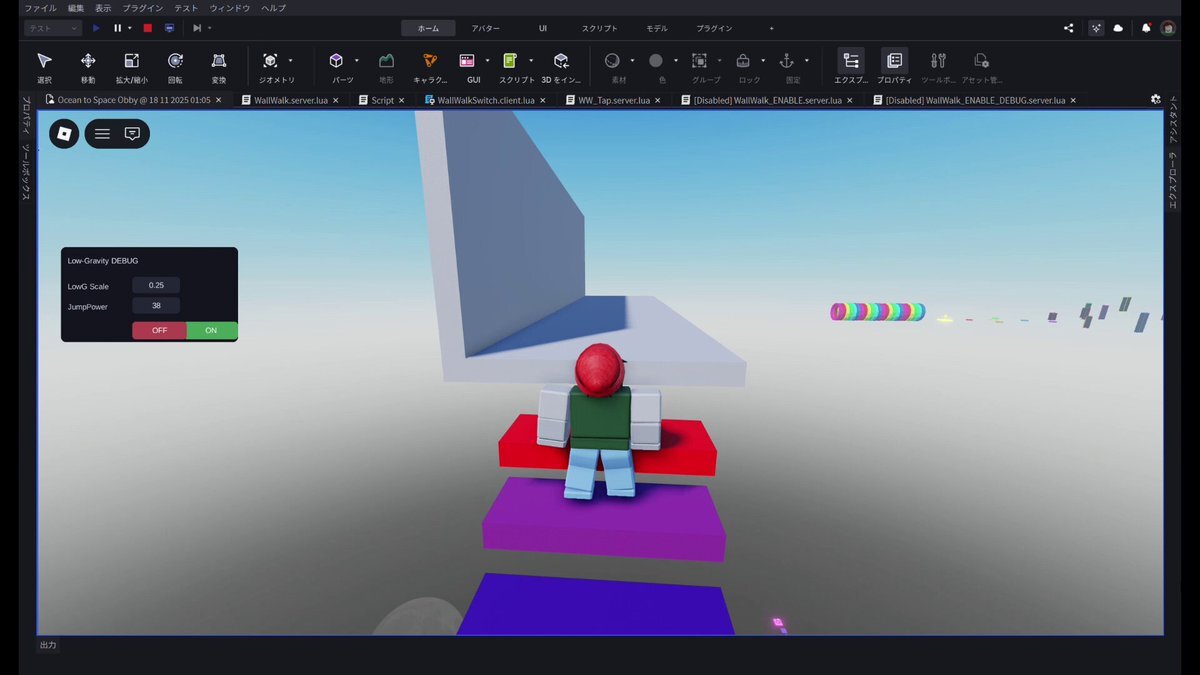Expand the Parts (パーツ) dropdown arrow

click(357, 60)
